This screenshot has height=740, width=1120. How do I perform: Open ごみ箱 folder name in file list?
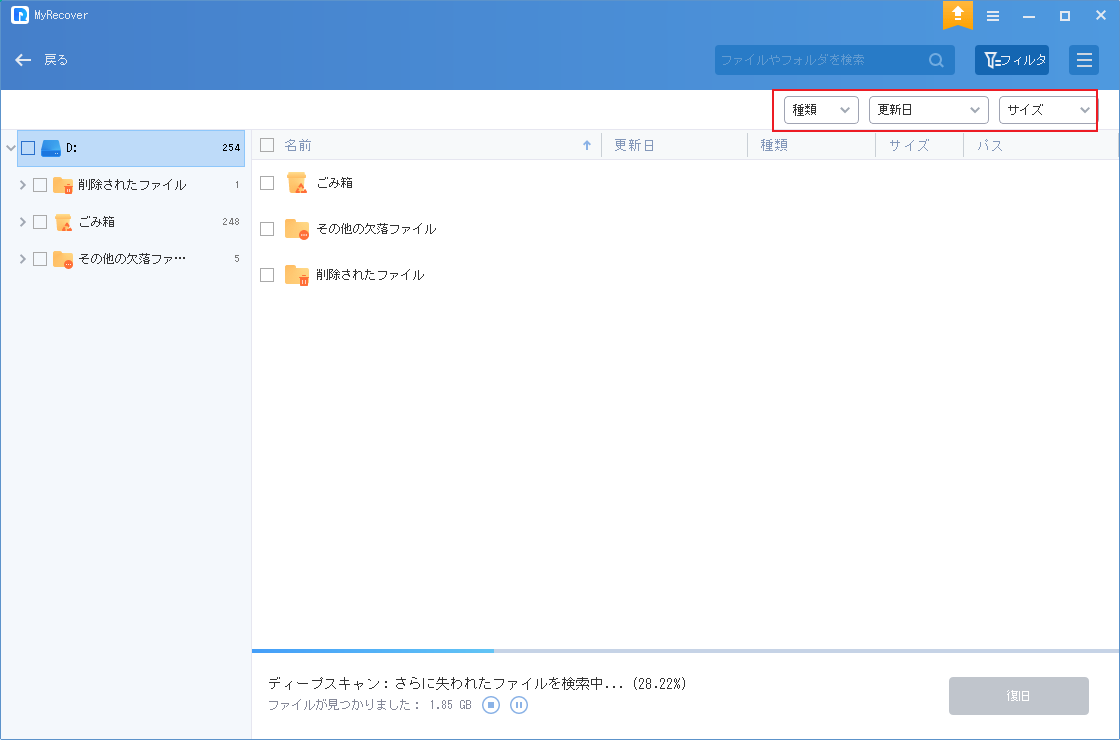click(334, 183)
